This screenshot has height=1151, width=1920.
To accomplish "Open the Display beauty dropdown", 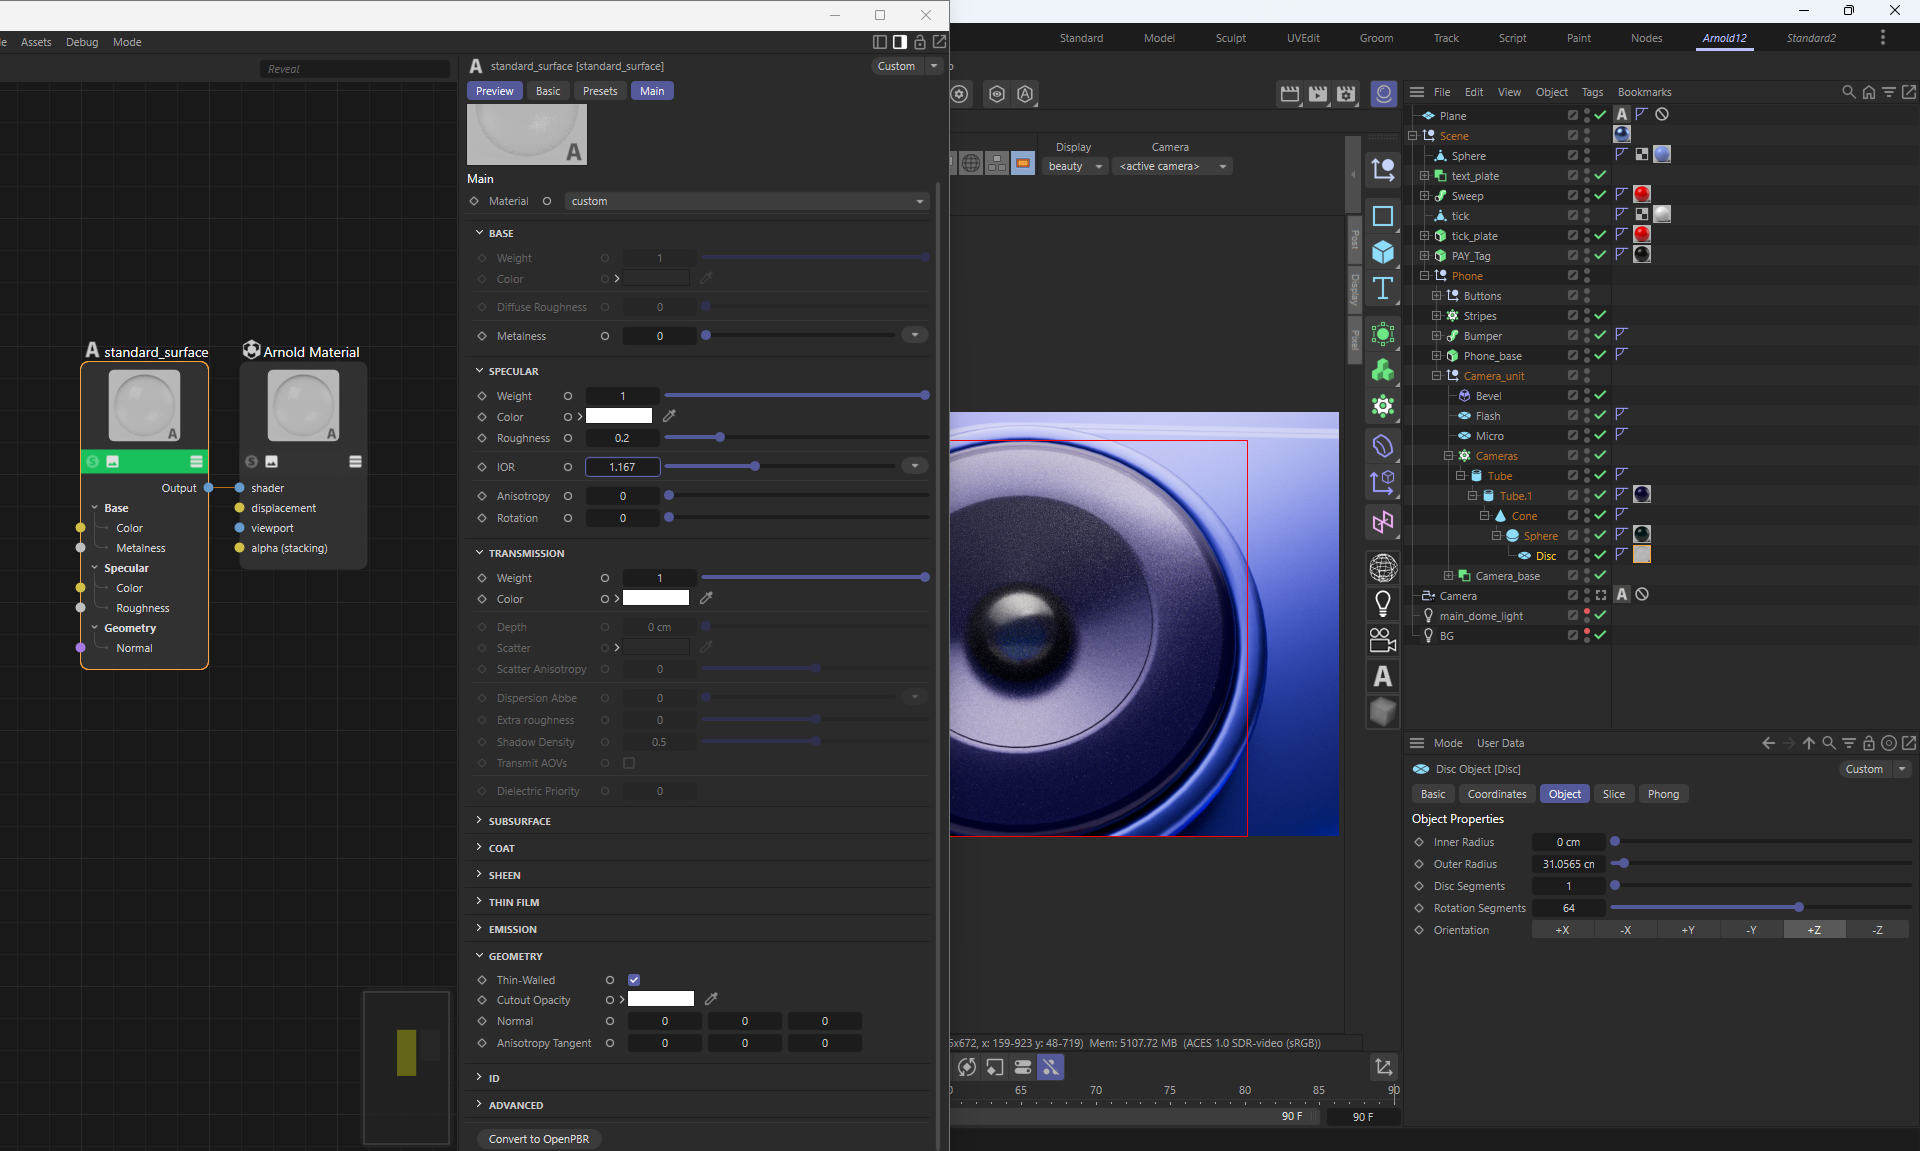I will pos(1075,166).
